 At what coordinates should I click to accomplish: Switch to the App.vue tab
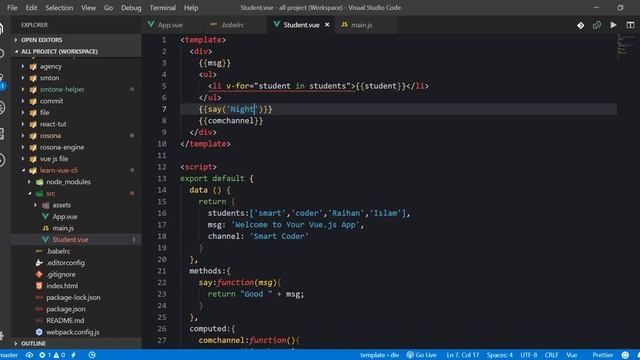pos(171,25)
